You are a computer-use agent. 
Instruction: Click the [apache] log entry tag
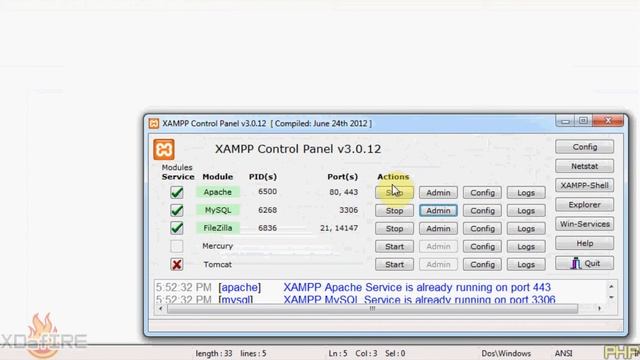click(x=240, y=287)
